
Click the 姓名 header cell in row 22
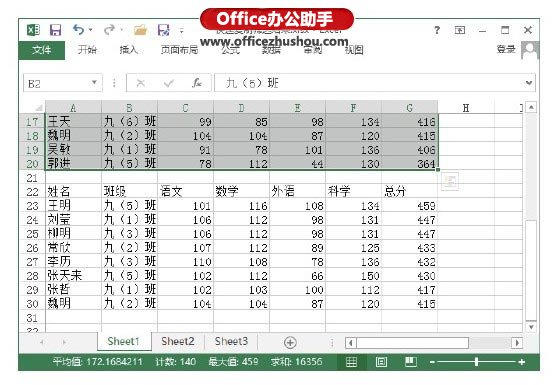click(x=73, y=191)
